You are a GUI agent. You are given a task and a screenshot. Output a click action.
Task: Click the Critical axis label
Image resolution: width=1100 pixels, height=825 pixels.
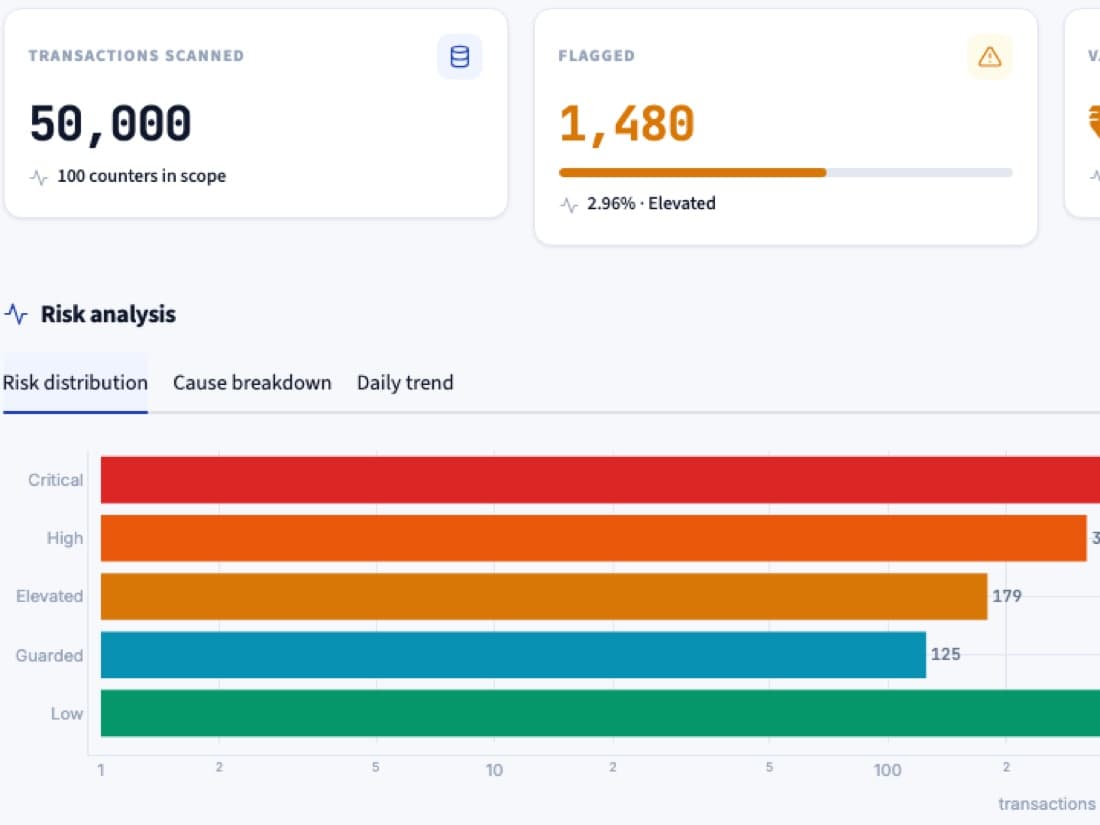(x=55, y=480)
